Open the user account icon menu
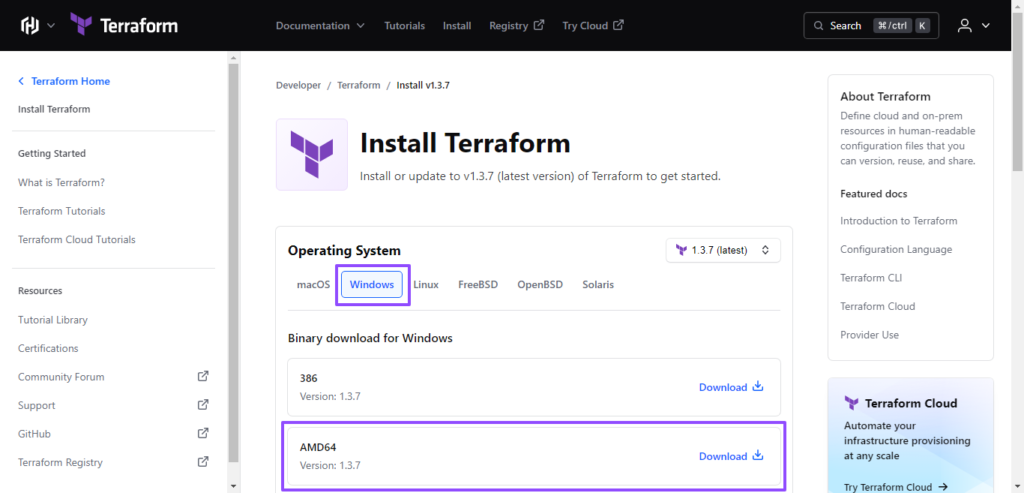Image resolution: width=1024 pixels, height=493 pixels. tap(965, 25)
